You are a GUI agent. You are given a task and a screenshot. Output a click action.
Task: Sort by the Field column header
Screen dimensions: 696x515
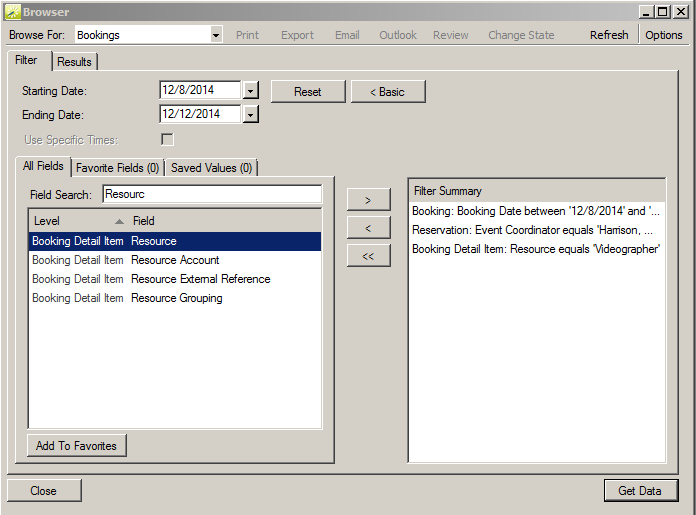(224, 221)
